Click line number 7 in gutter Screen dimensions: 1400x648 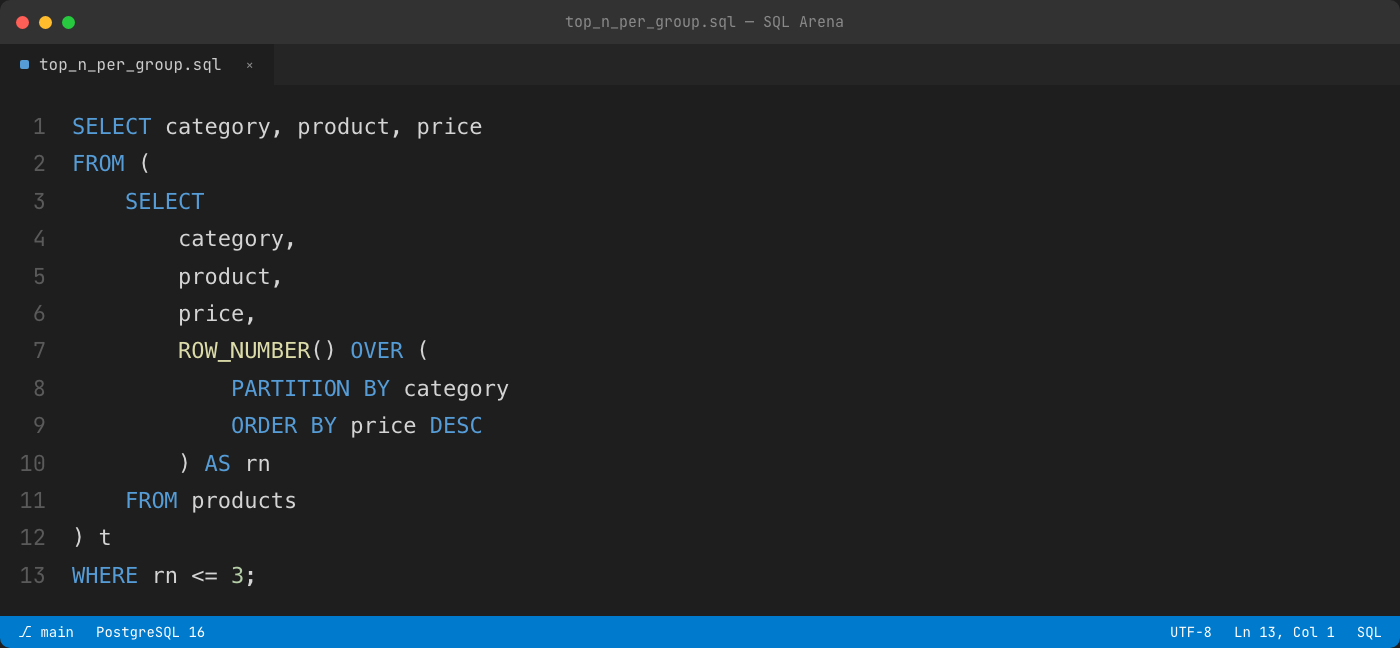click(x=39, y=351)
